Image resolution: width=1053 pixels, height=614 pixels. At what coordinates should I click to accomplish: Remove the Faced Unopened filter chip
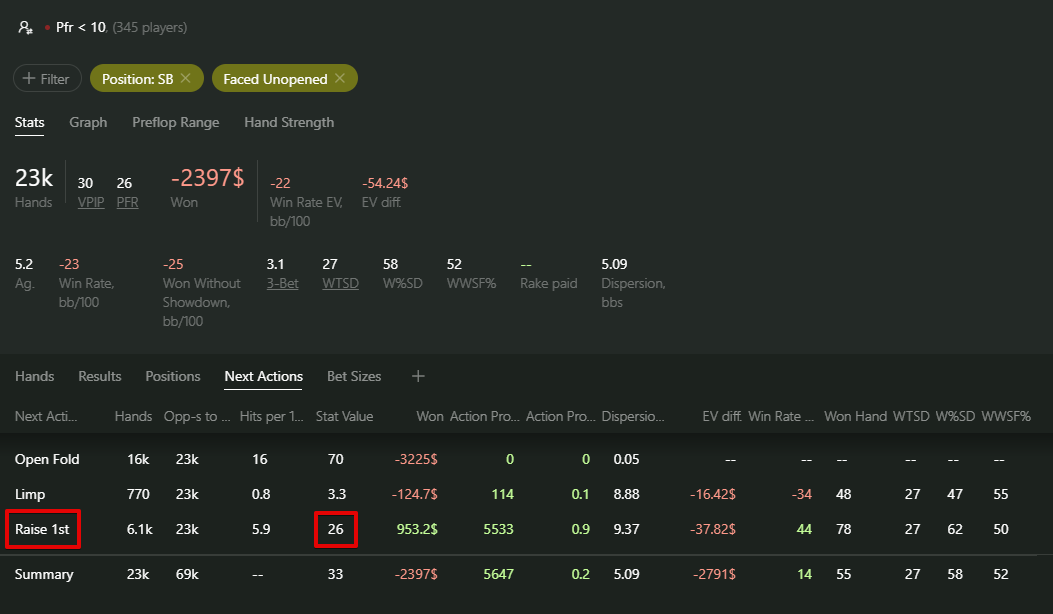340,78
